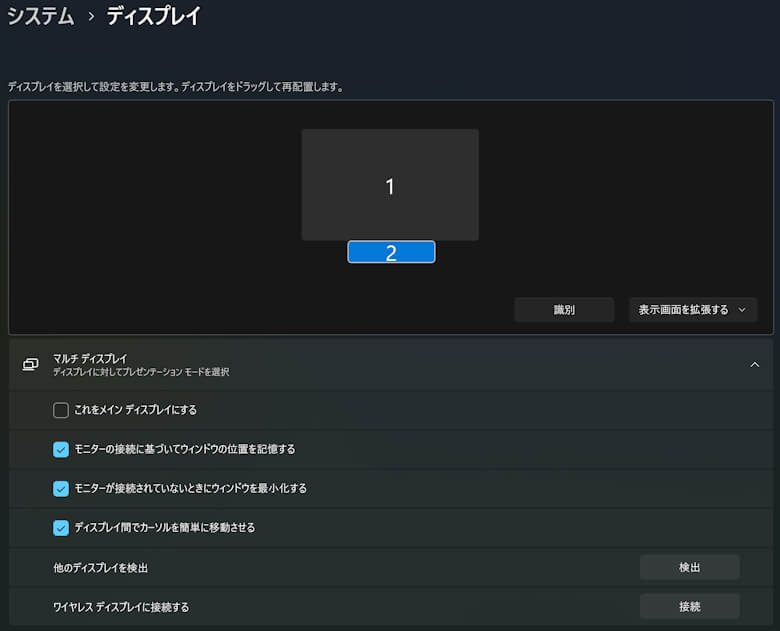Collapse the マルチ ディスプレイ section with its chevron

754,365
